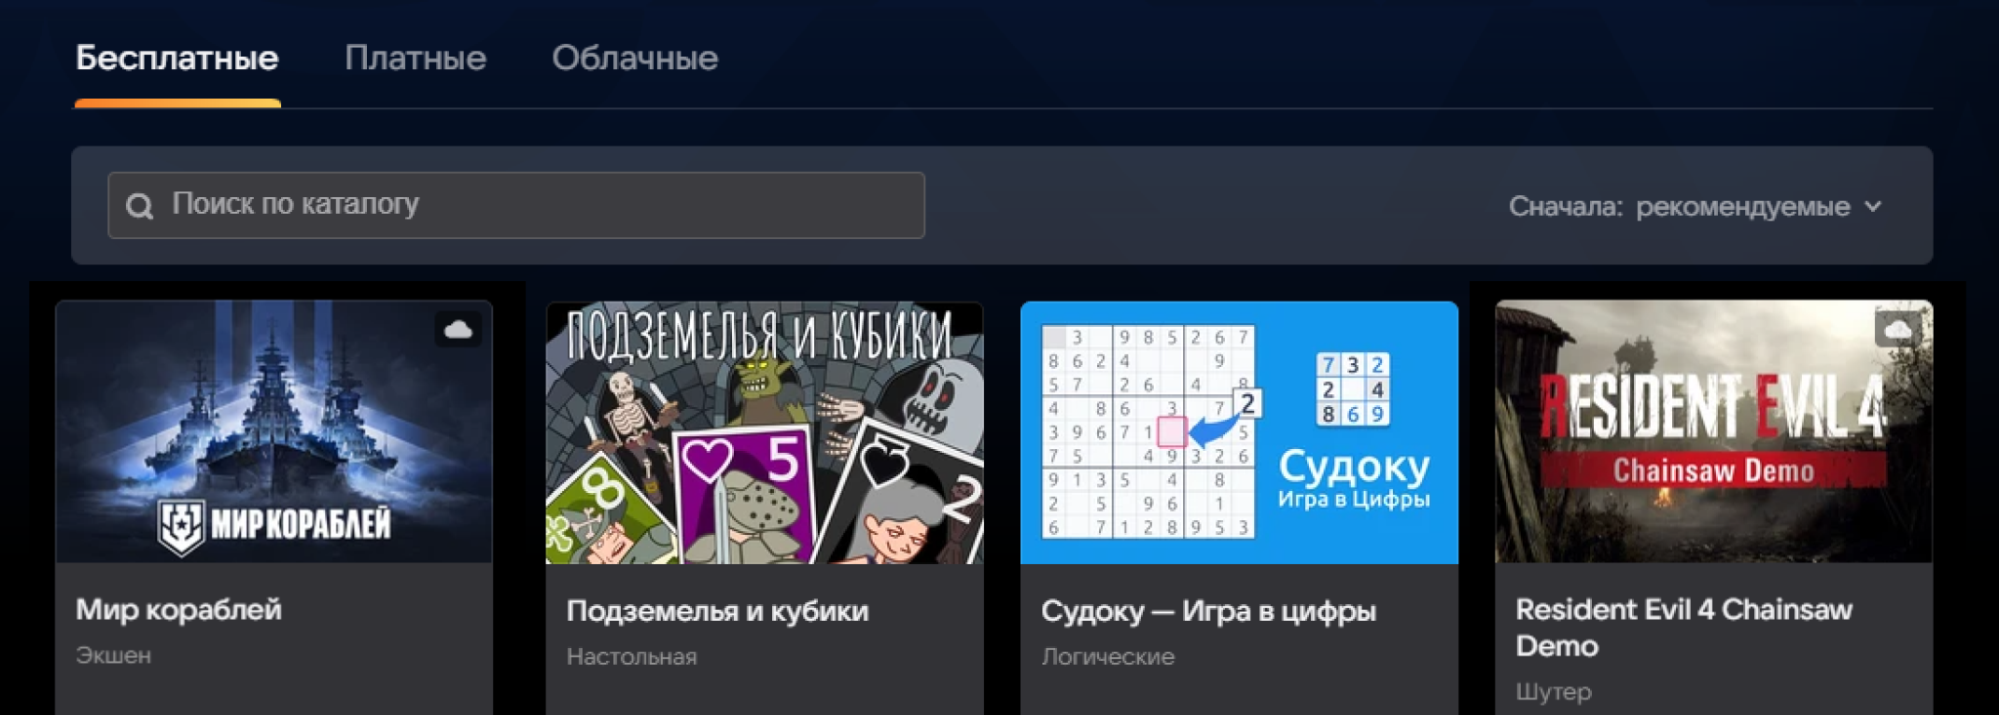Focus the Поиск по каталогу field
Screen dimensions: 1999x716
(x=516, y=205)
